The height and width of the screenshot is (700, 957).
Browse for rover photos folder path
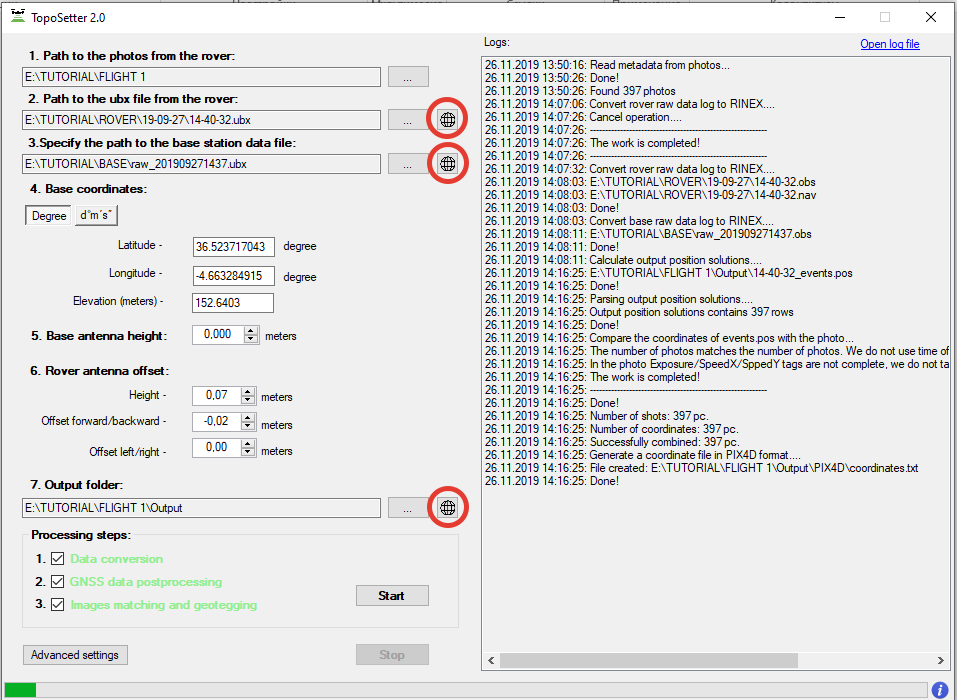(x=408, y=77)
